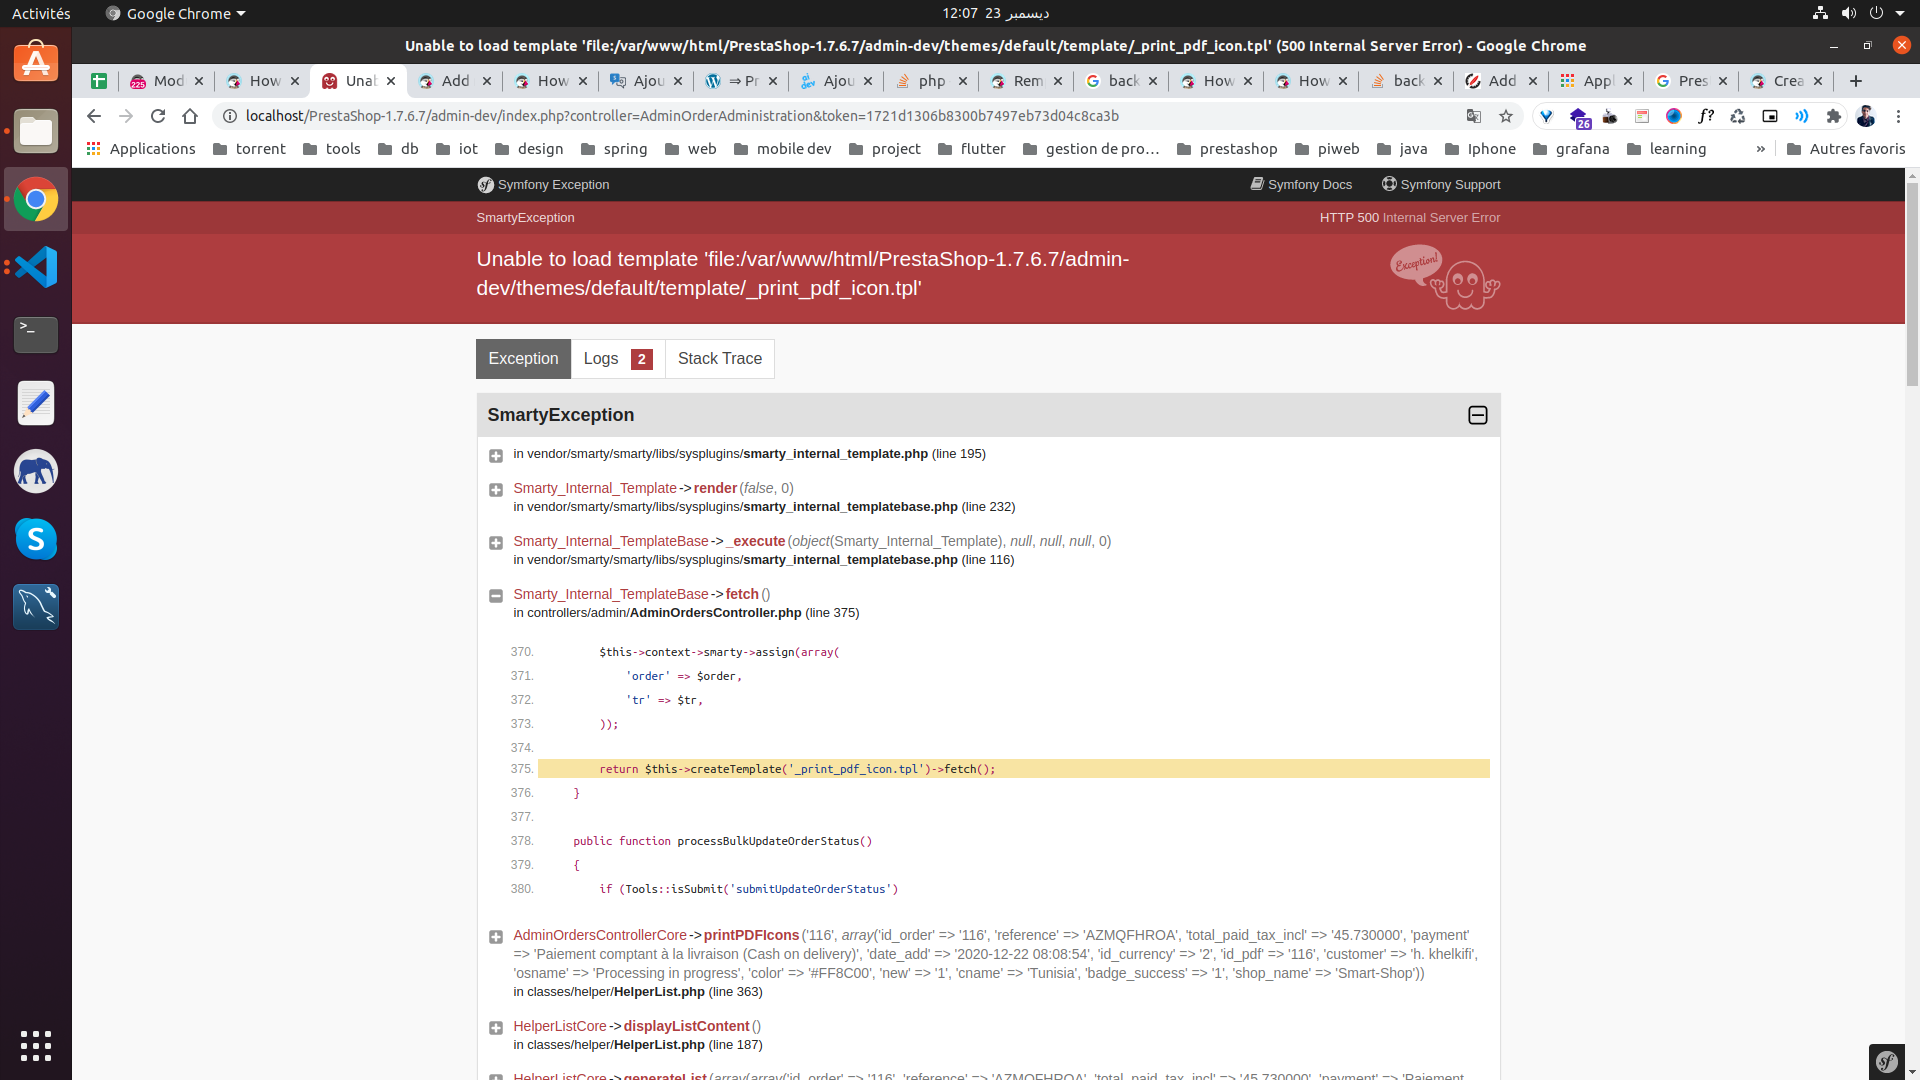Open the Stack Trace tab
The height and width of the screenshot is (1080, 1920).
click(719, 359)
